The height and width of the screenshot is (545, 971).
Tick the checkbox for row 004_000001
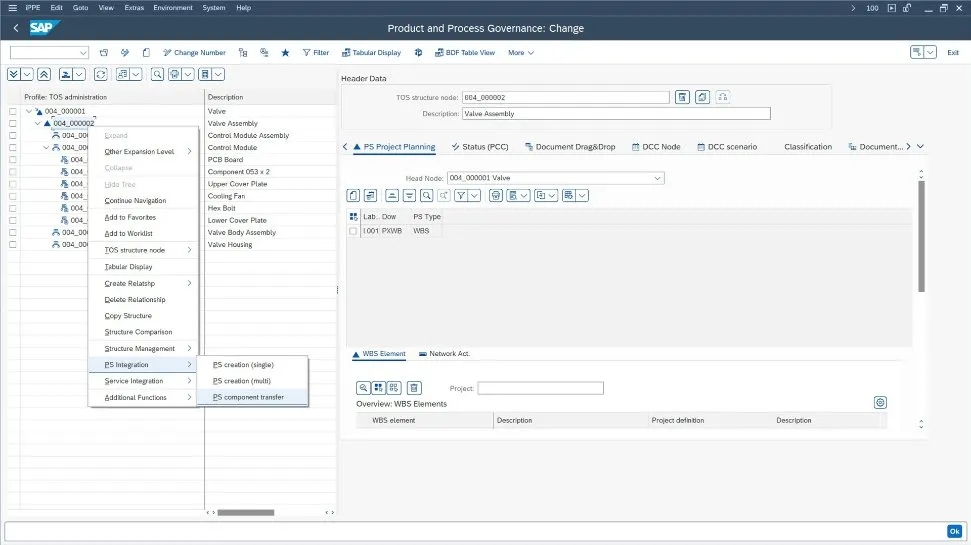pyautogui.click(x=13, y=111)
